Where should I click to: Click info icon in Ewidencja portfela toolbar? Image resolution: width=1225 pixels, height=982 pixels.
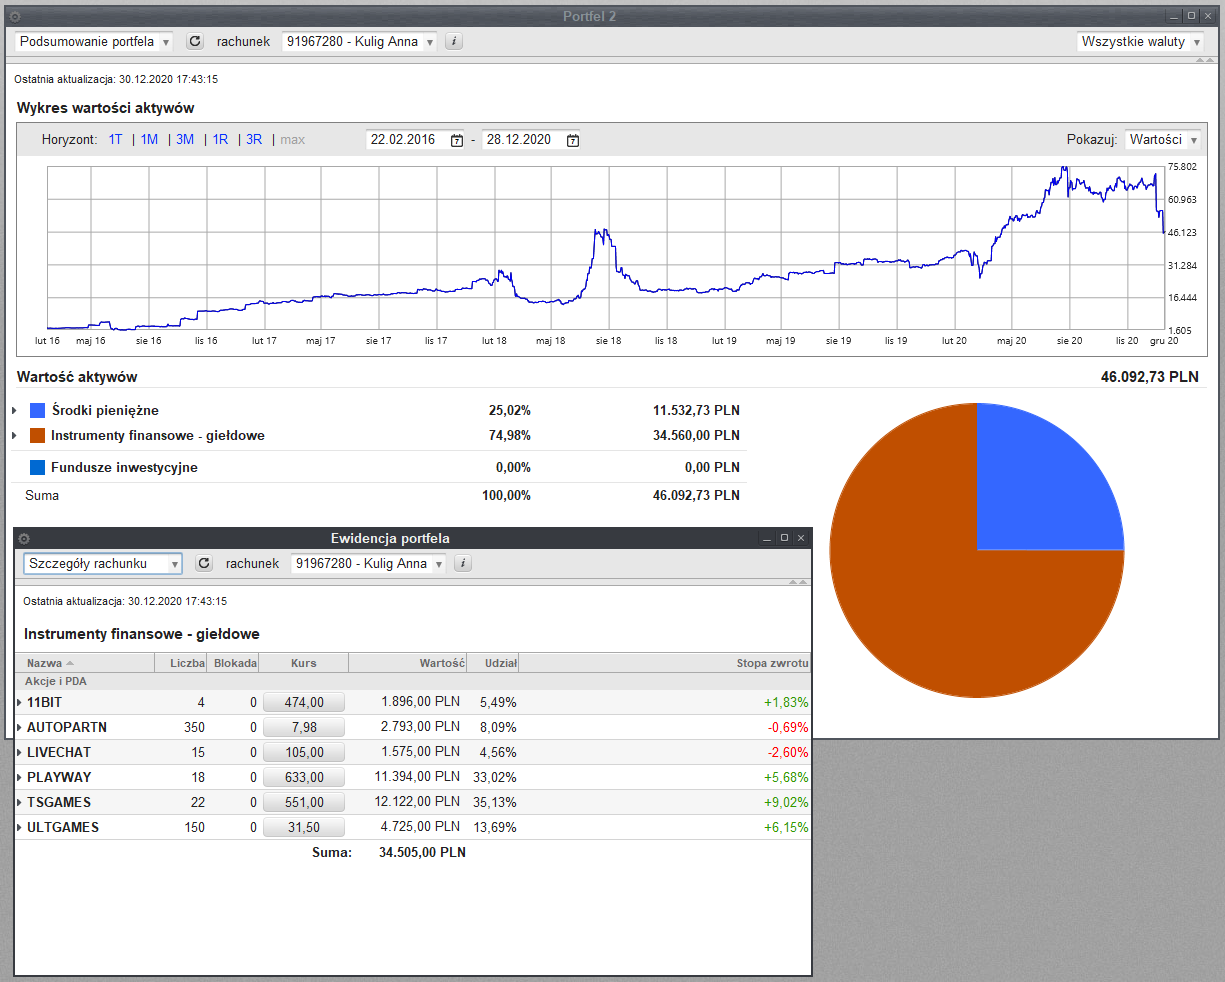(463, 563)
